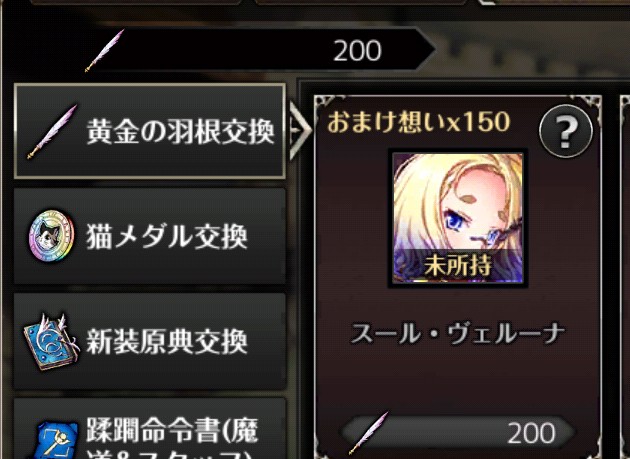Click the arrow pointer beside selected tab
The height and width of the screenshot is (459, 630).
(300, 131)
